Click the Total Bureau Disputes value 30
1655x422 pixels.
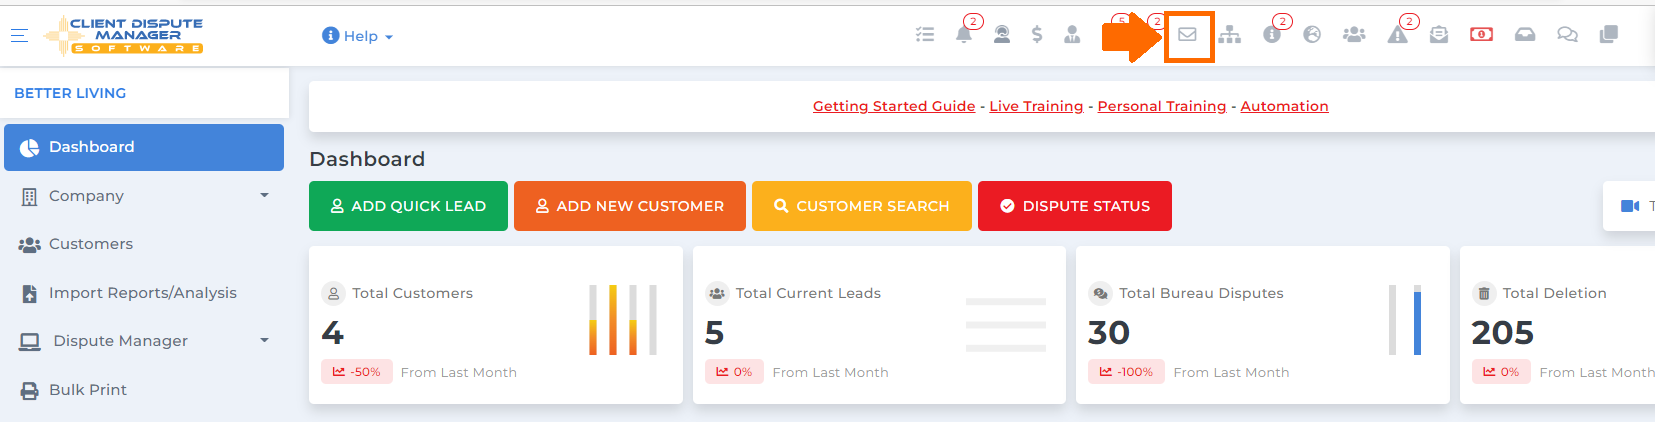(x=1109, y=332)
